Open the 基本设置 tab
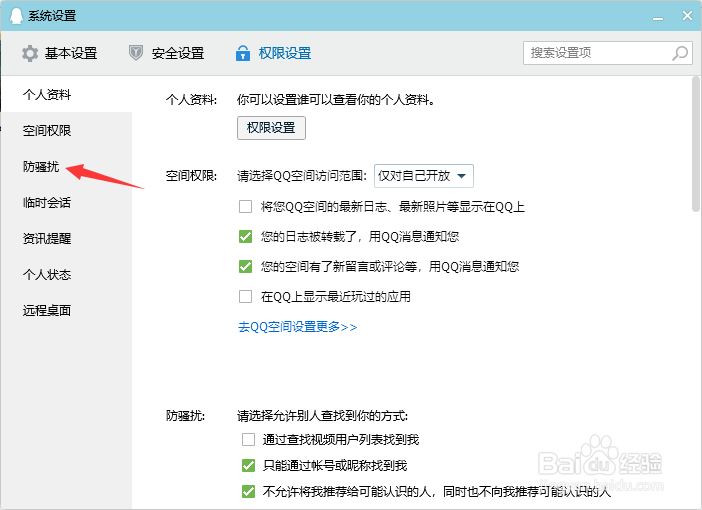The height and width of the screenshot is (510, 702). [x=60, y=53]
